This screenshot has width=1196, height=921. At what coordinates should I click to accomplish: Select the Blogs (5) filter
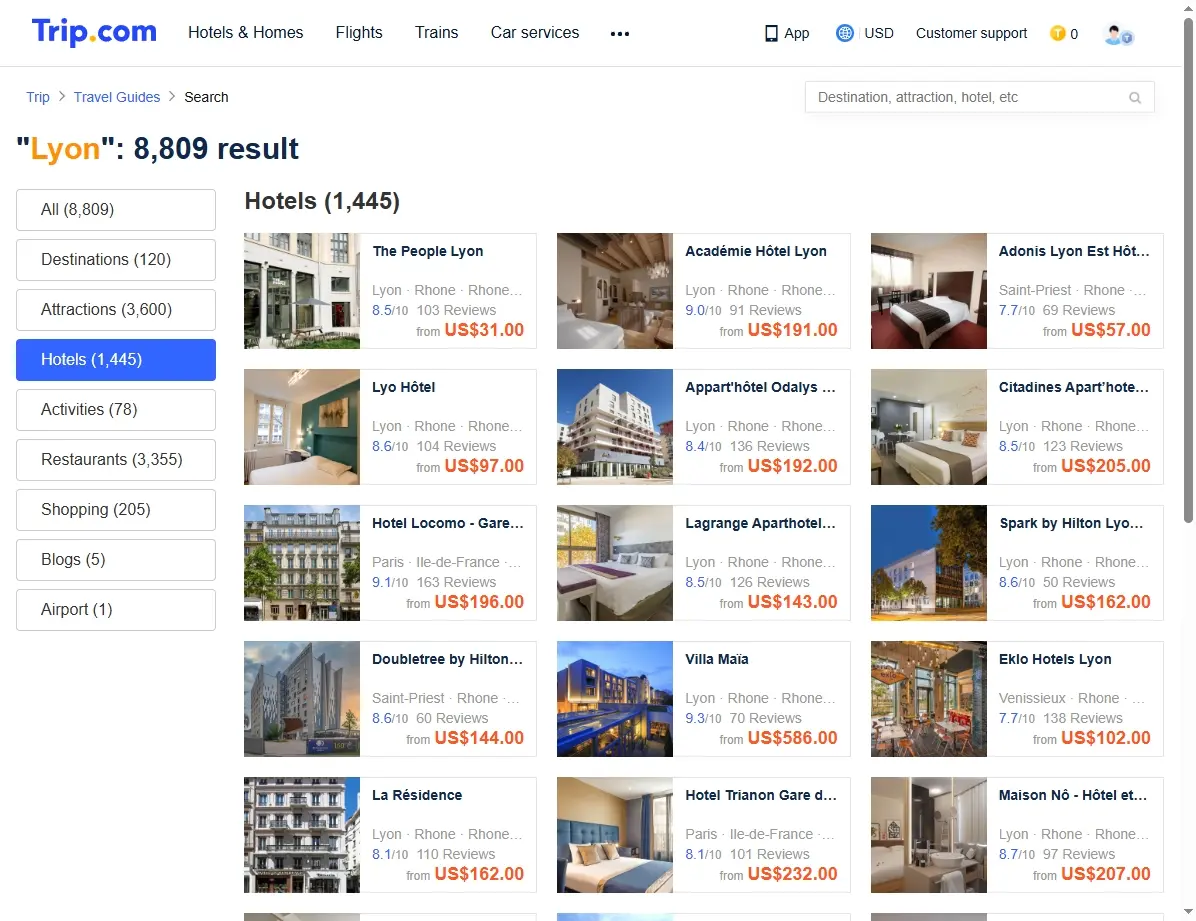(116, 559)
